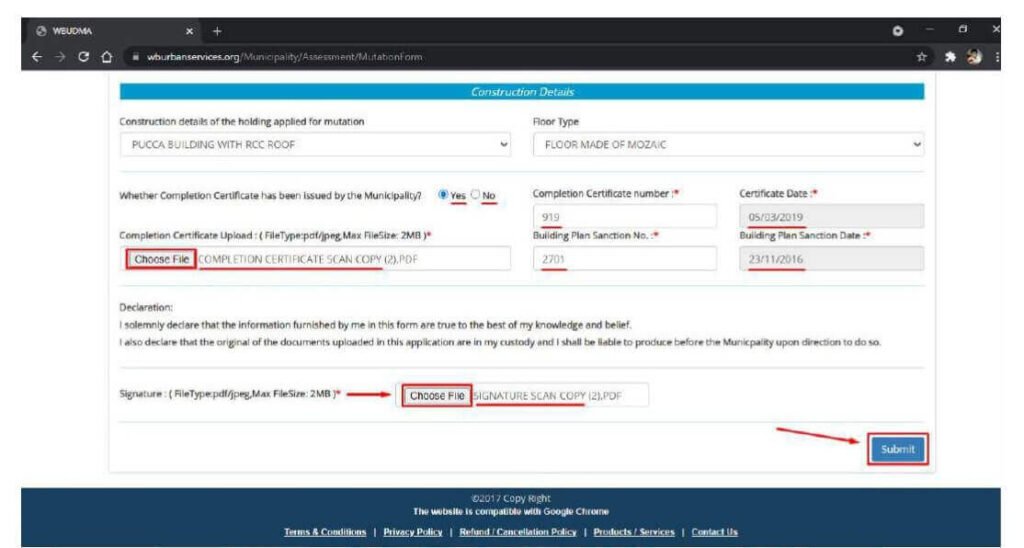
Task: Open the browser home page icon
Action: click(x=107, y=57)
